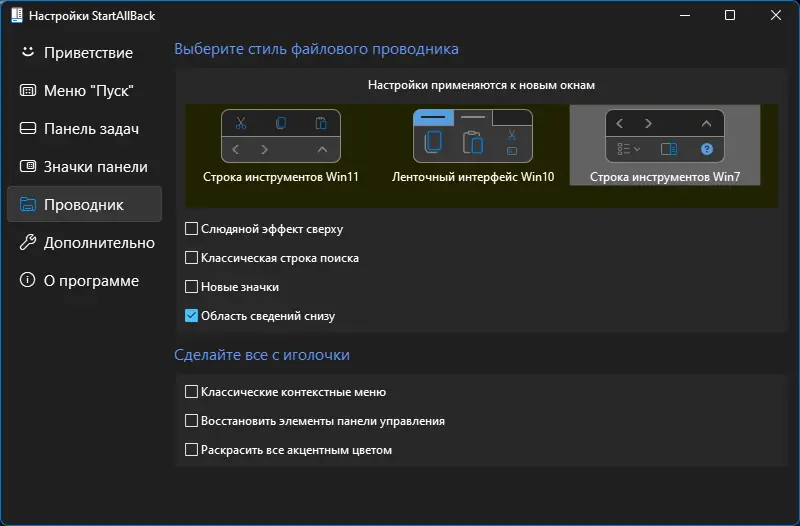Switch to Панель задач settings
800x526 pixels.
pyautogui.click(x=84, y=129)
